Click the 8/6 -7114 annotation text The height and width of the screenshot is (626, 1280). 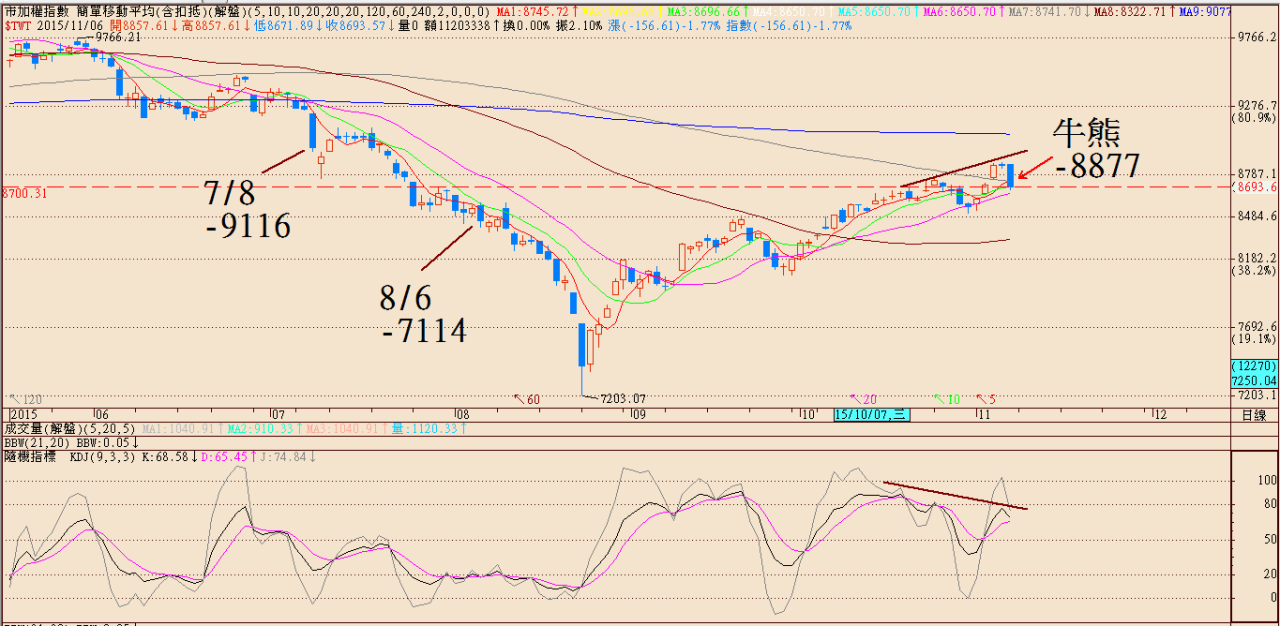pyautogui.click(x=422, y=313)
